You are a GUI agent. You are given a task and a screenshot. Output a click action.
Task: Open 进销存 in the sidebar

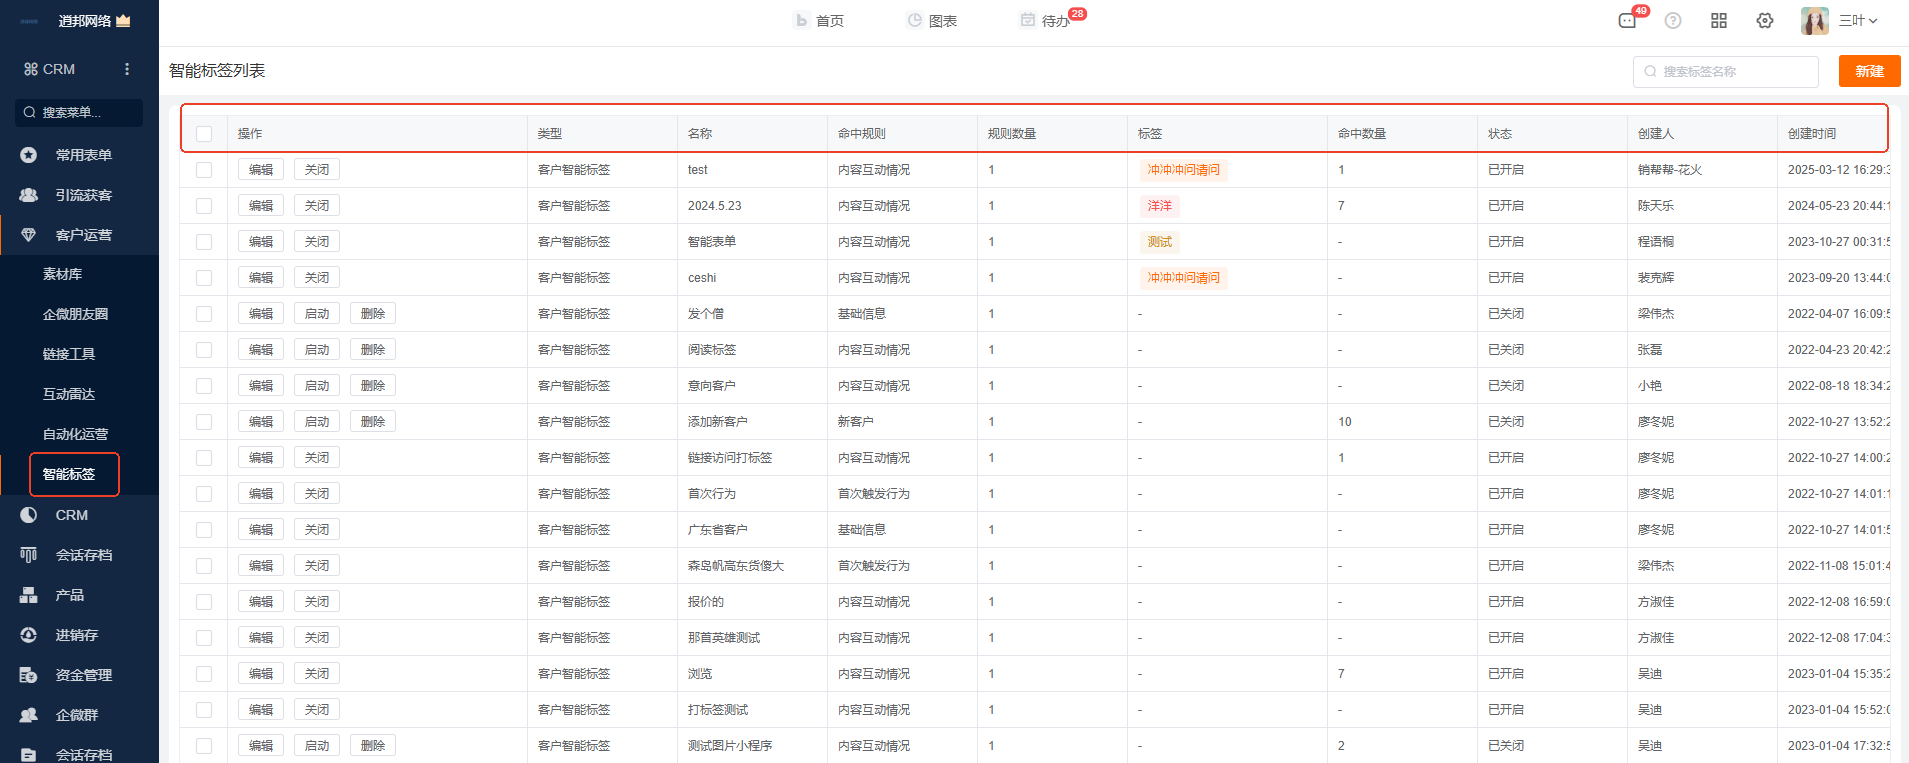[x=76, y=635]
